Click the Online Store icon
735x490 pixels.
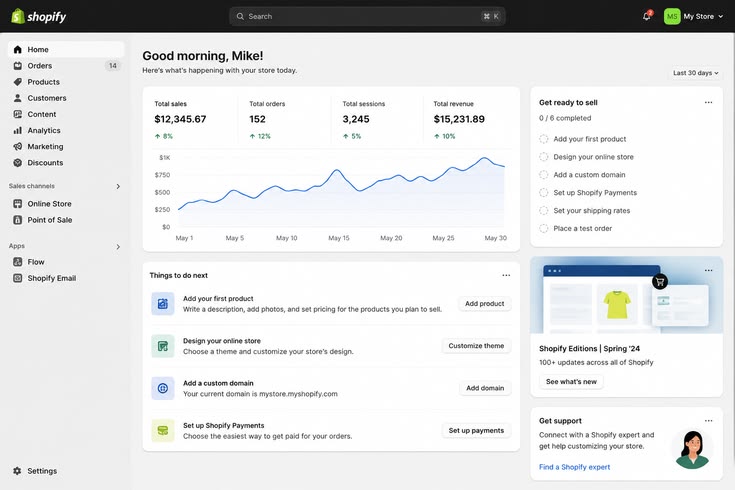pos(18,204)
